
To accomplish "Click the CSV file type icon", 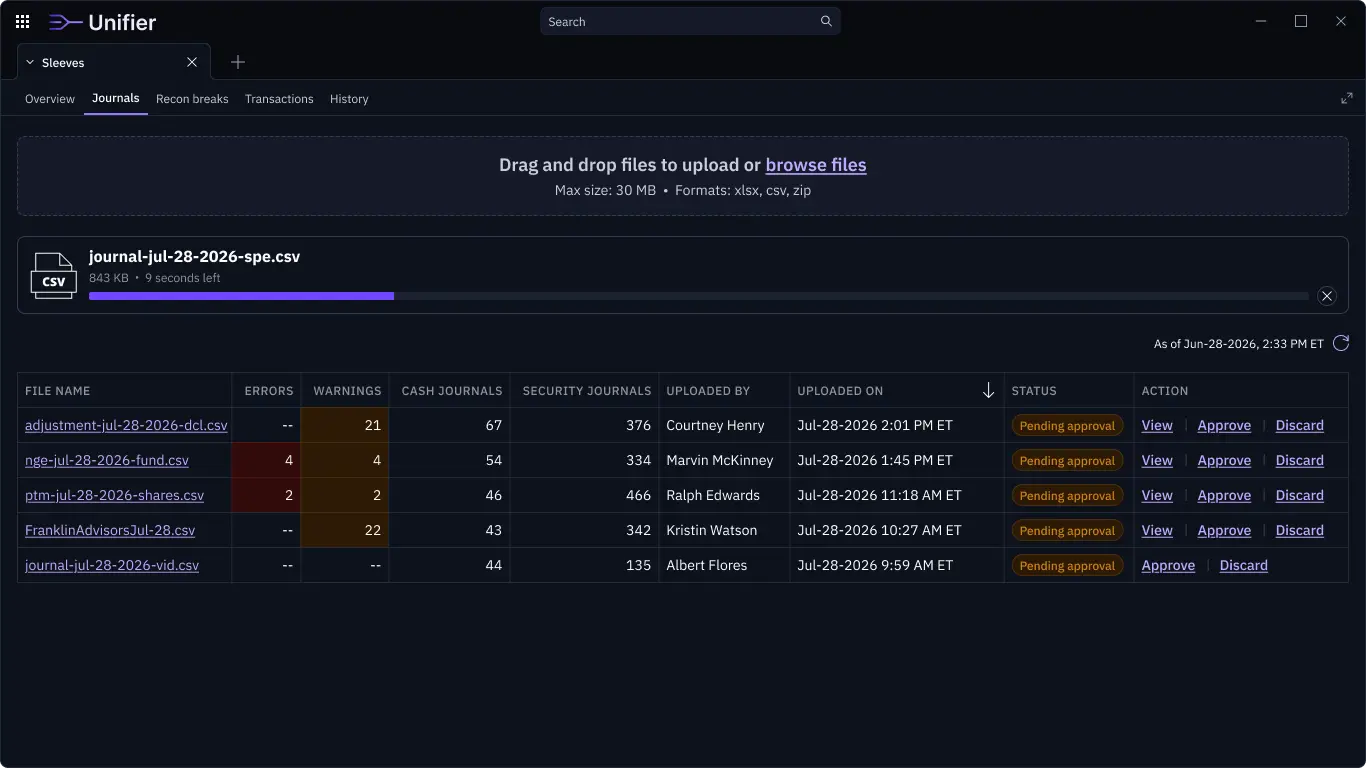I will pos(54,276).
